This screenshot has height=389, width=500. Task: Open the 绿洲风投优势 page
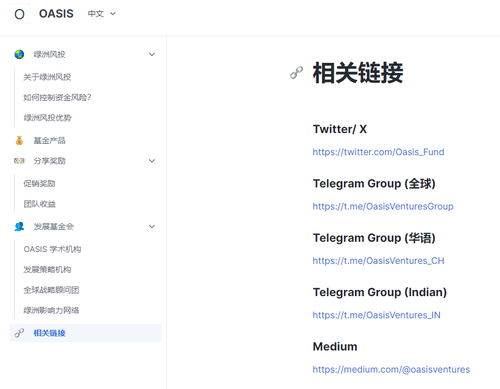click(47, 118)
